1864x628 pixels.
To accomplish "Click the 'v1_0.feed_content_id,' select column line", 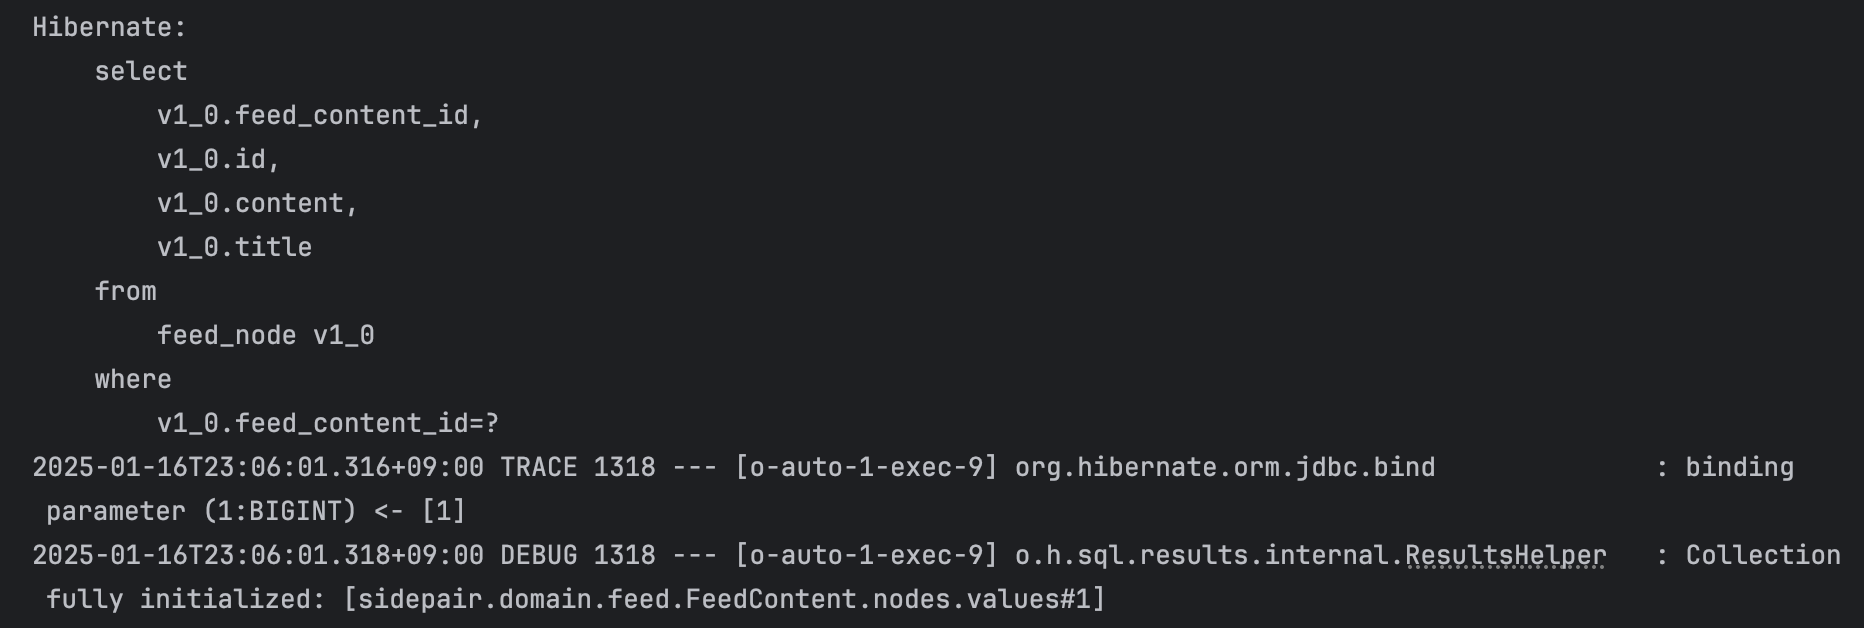I will (x=320, y=116).
